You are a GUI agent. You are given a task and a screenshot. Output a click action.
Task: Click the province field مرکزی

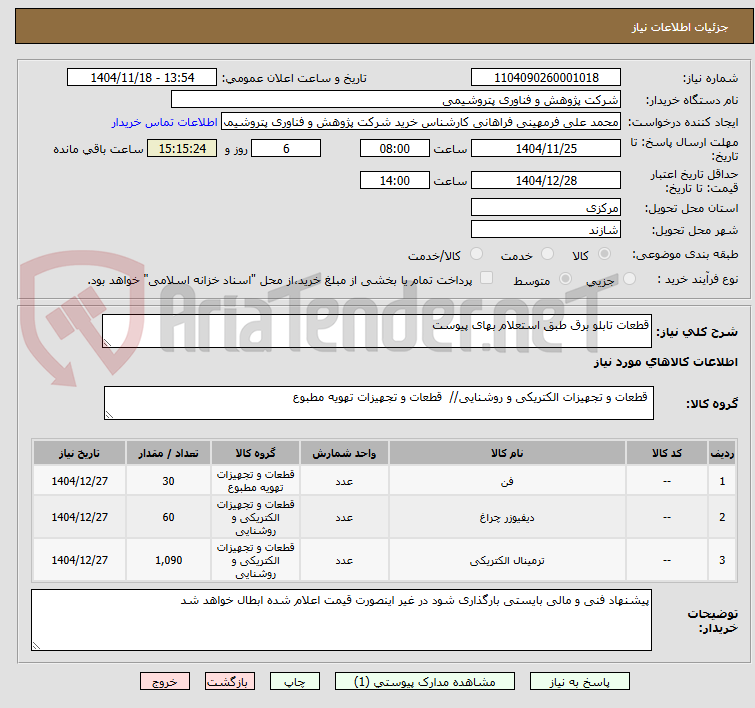546,208
